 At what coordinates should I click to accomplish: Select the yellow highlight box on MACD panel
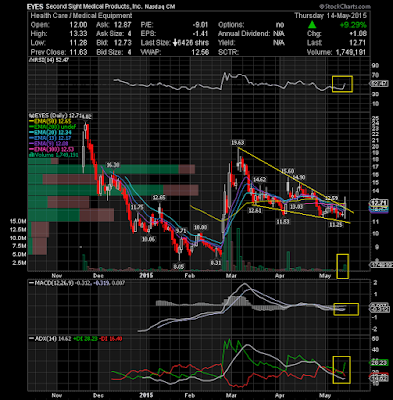tap(346, 309)
